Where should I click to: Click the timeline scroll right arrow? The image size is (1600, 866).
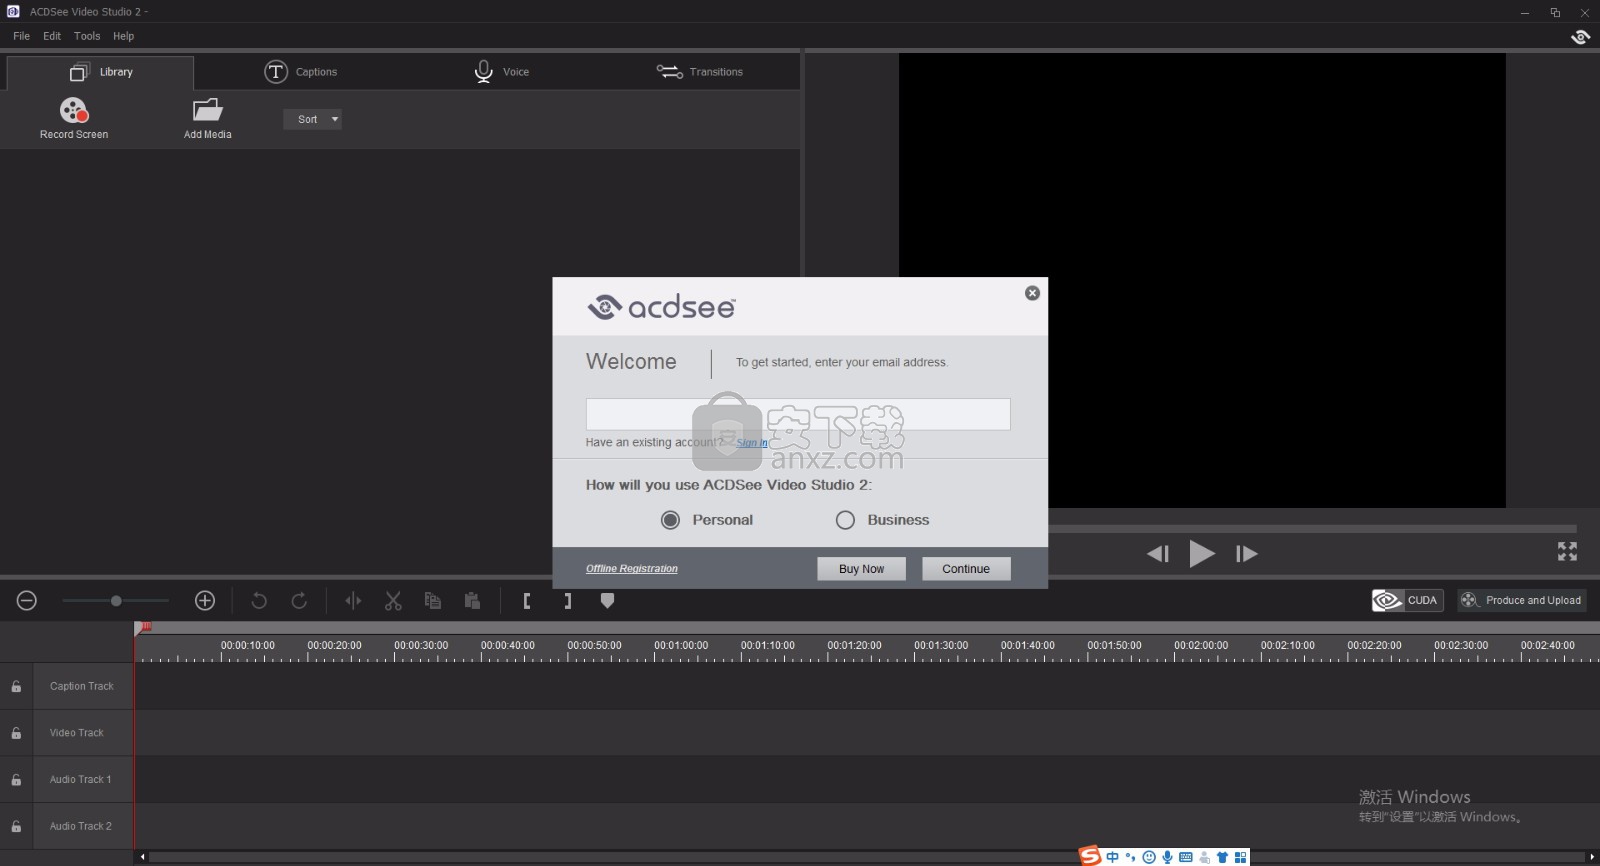pos(1592,857)
